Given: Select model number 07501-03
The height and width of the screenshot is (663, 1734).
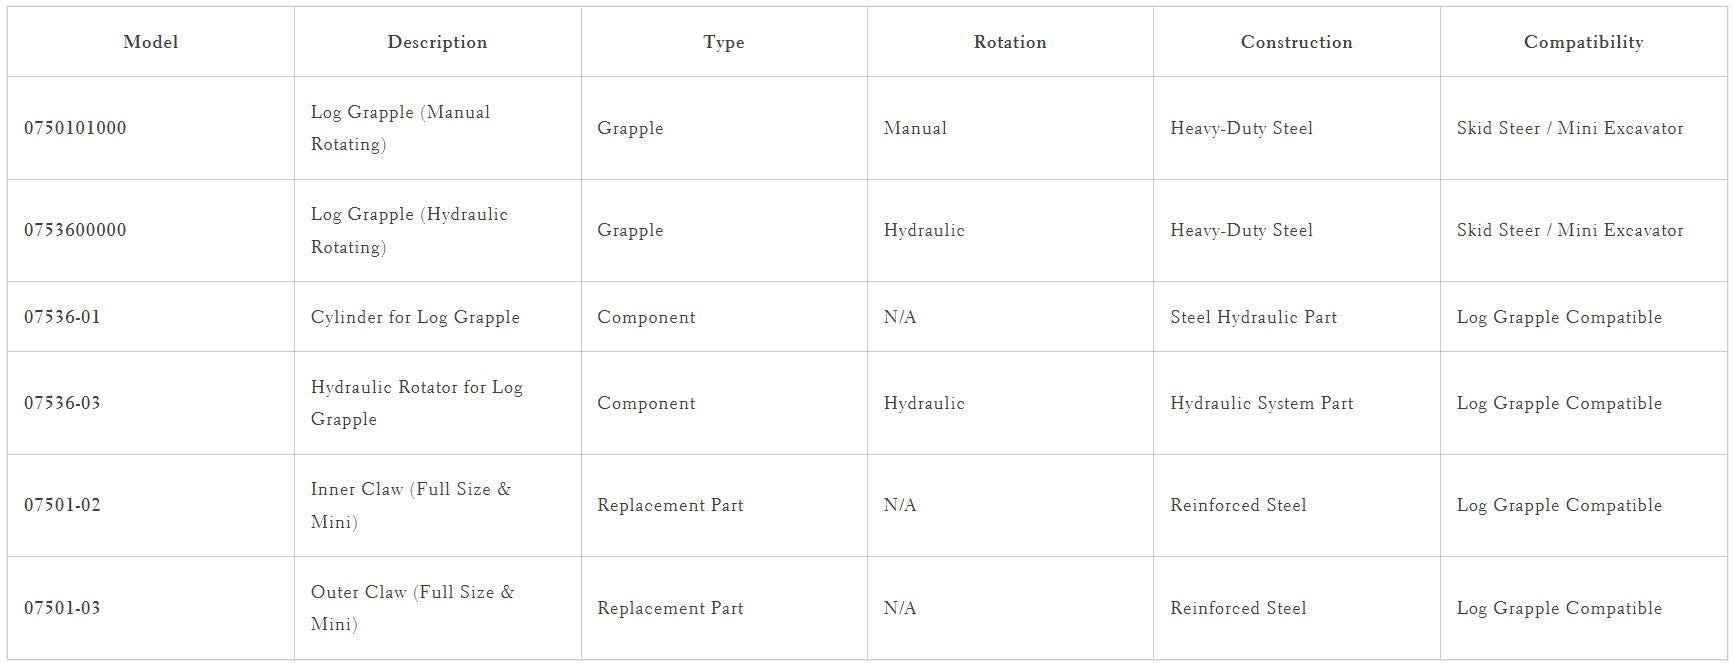Looking at the screenshot, I should point(62,608).
